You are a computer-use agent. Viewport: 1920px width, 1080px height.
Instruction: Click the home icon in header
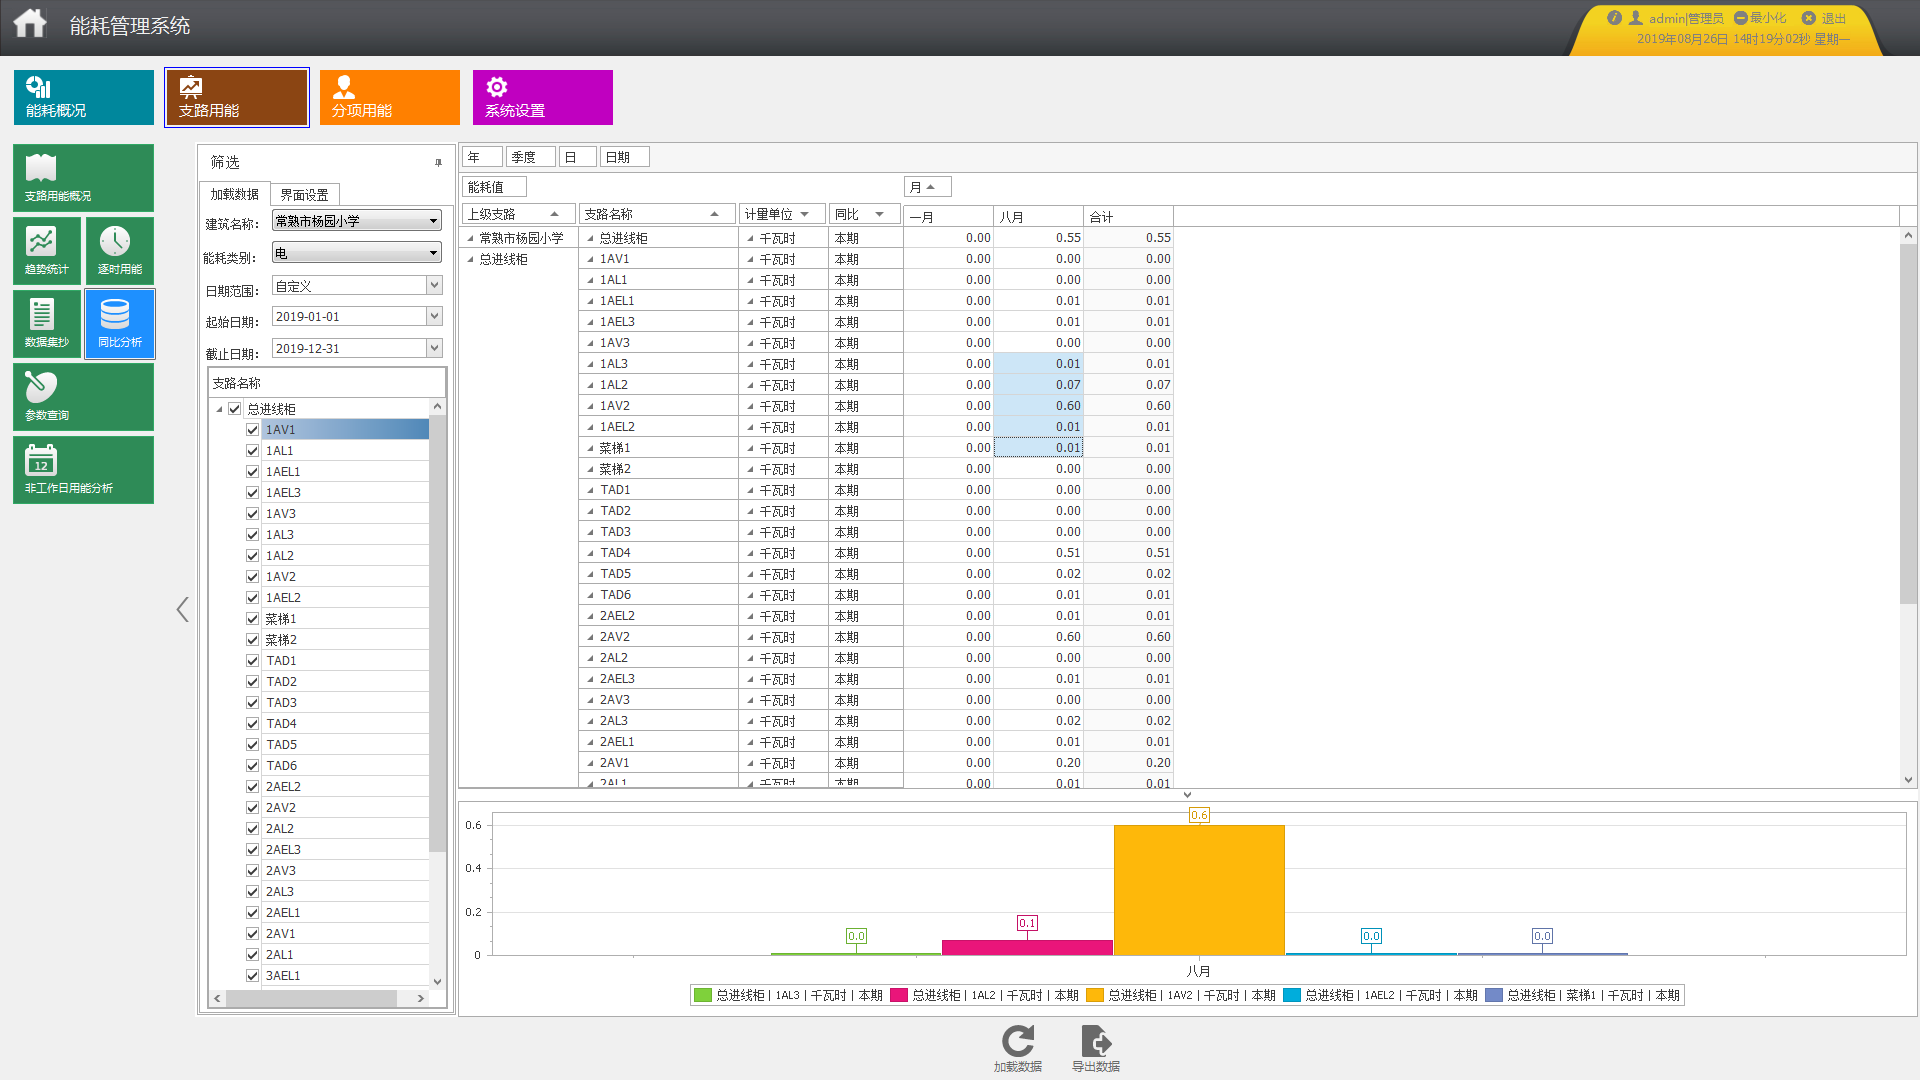(x=30, y=23)
